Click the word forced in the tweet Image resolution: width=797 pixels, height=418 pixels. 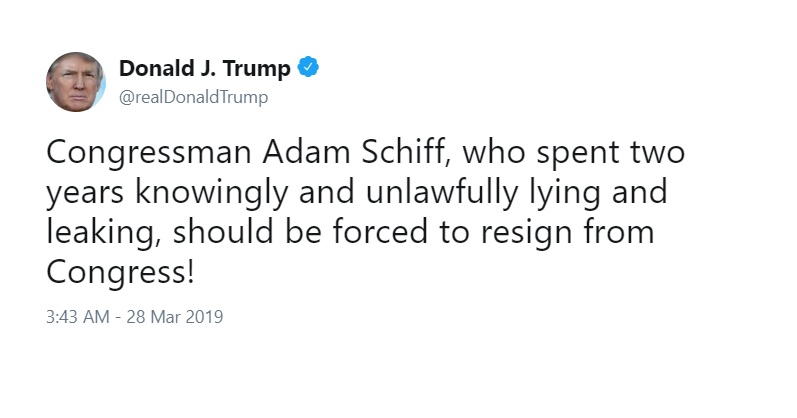(380, 231)
